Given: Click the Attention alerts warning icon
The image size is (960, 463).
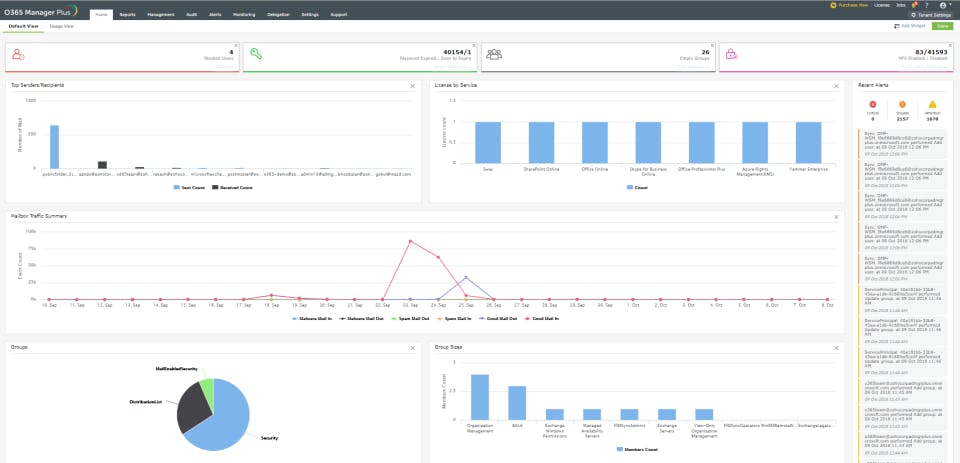Looking at the screenshot, I should point(933,103).
